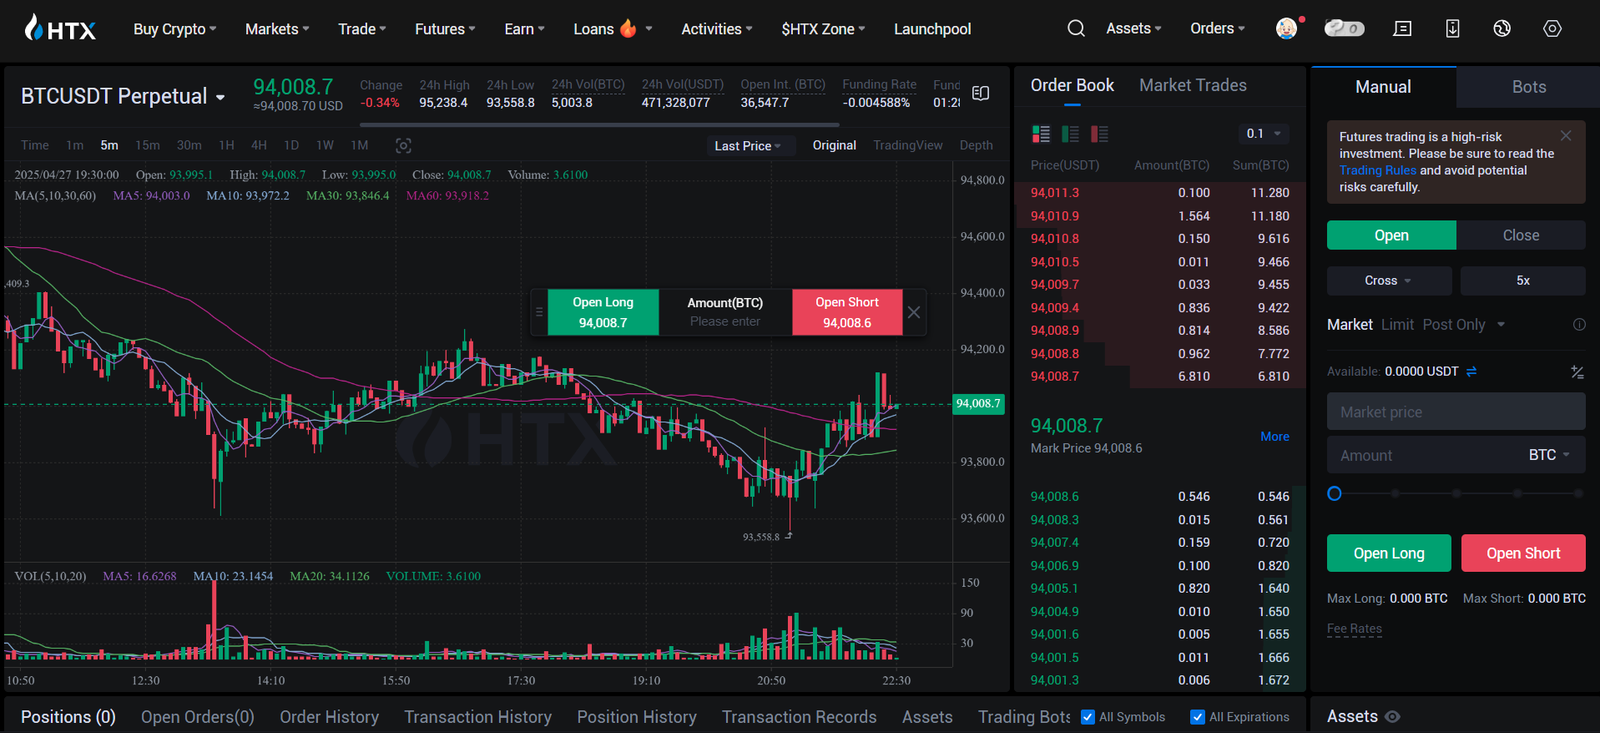Show both bids and asks layout

[1041, 134]
